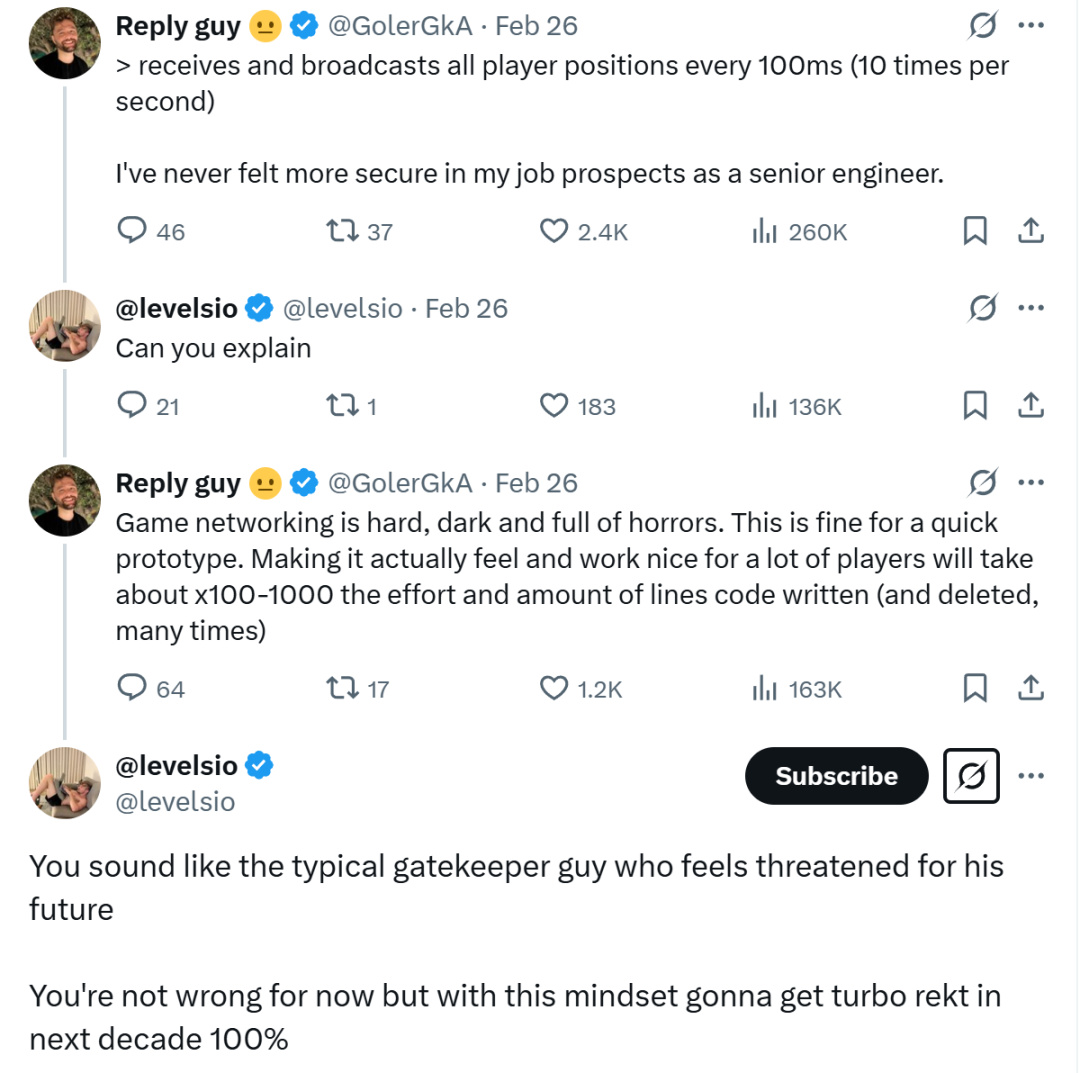Bookmark the 'Game networking is hard' tweet

[x=975, y=688]
